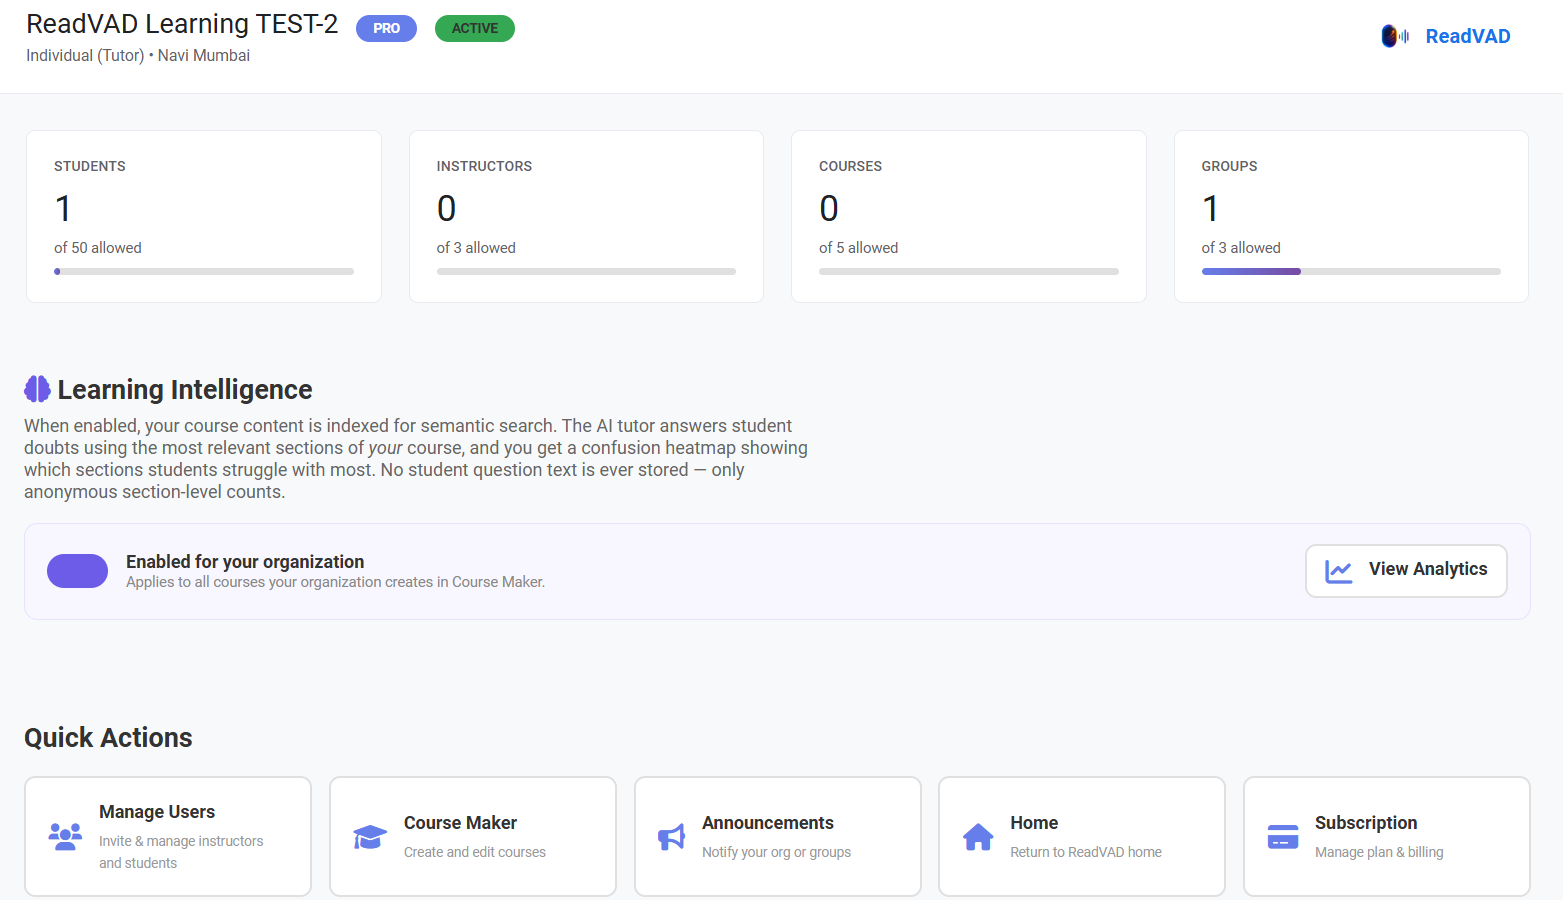
Task: Click 'Individual (Tutor) • Navi Mumbai' subtitle
Action: 138,56
